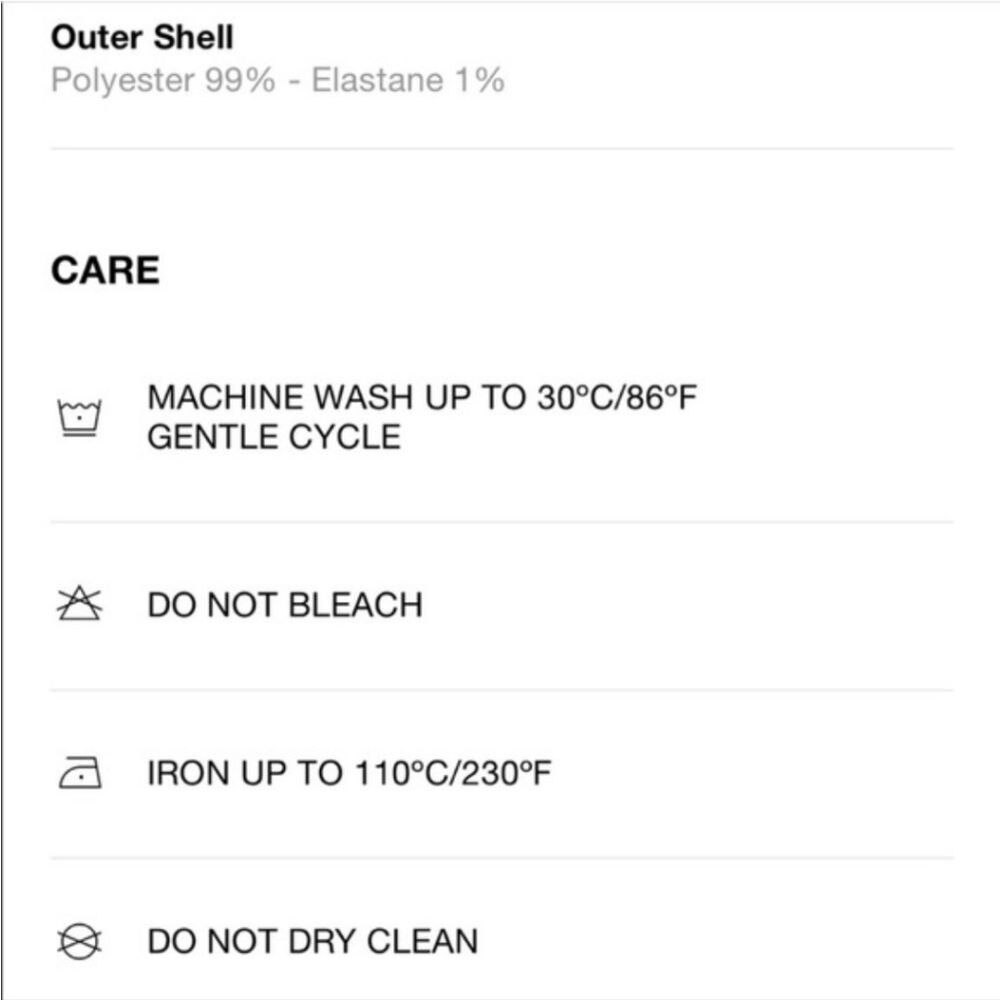Select the Outer Shell heading
The width and height of the screenshot is (1000, 1000).
(x=142, y=39)
